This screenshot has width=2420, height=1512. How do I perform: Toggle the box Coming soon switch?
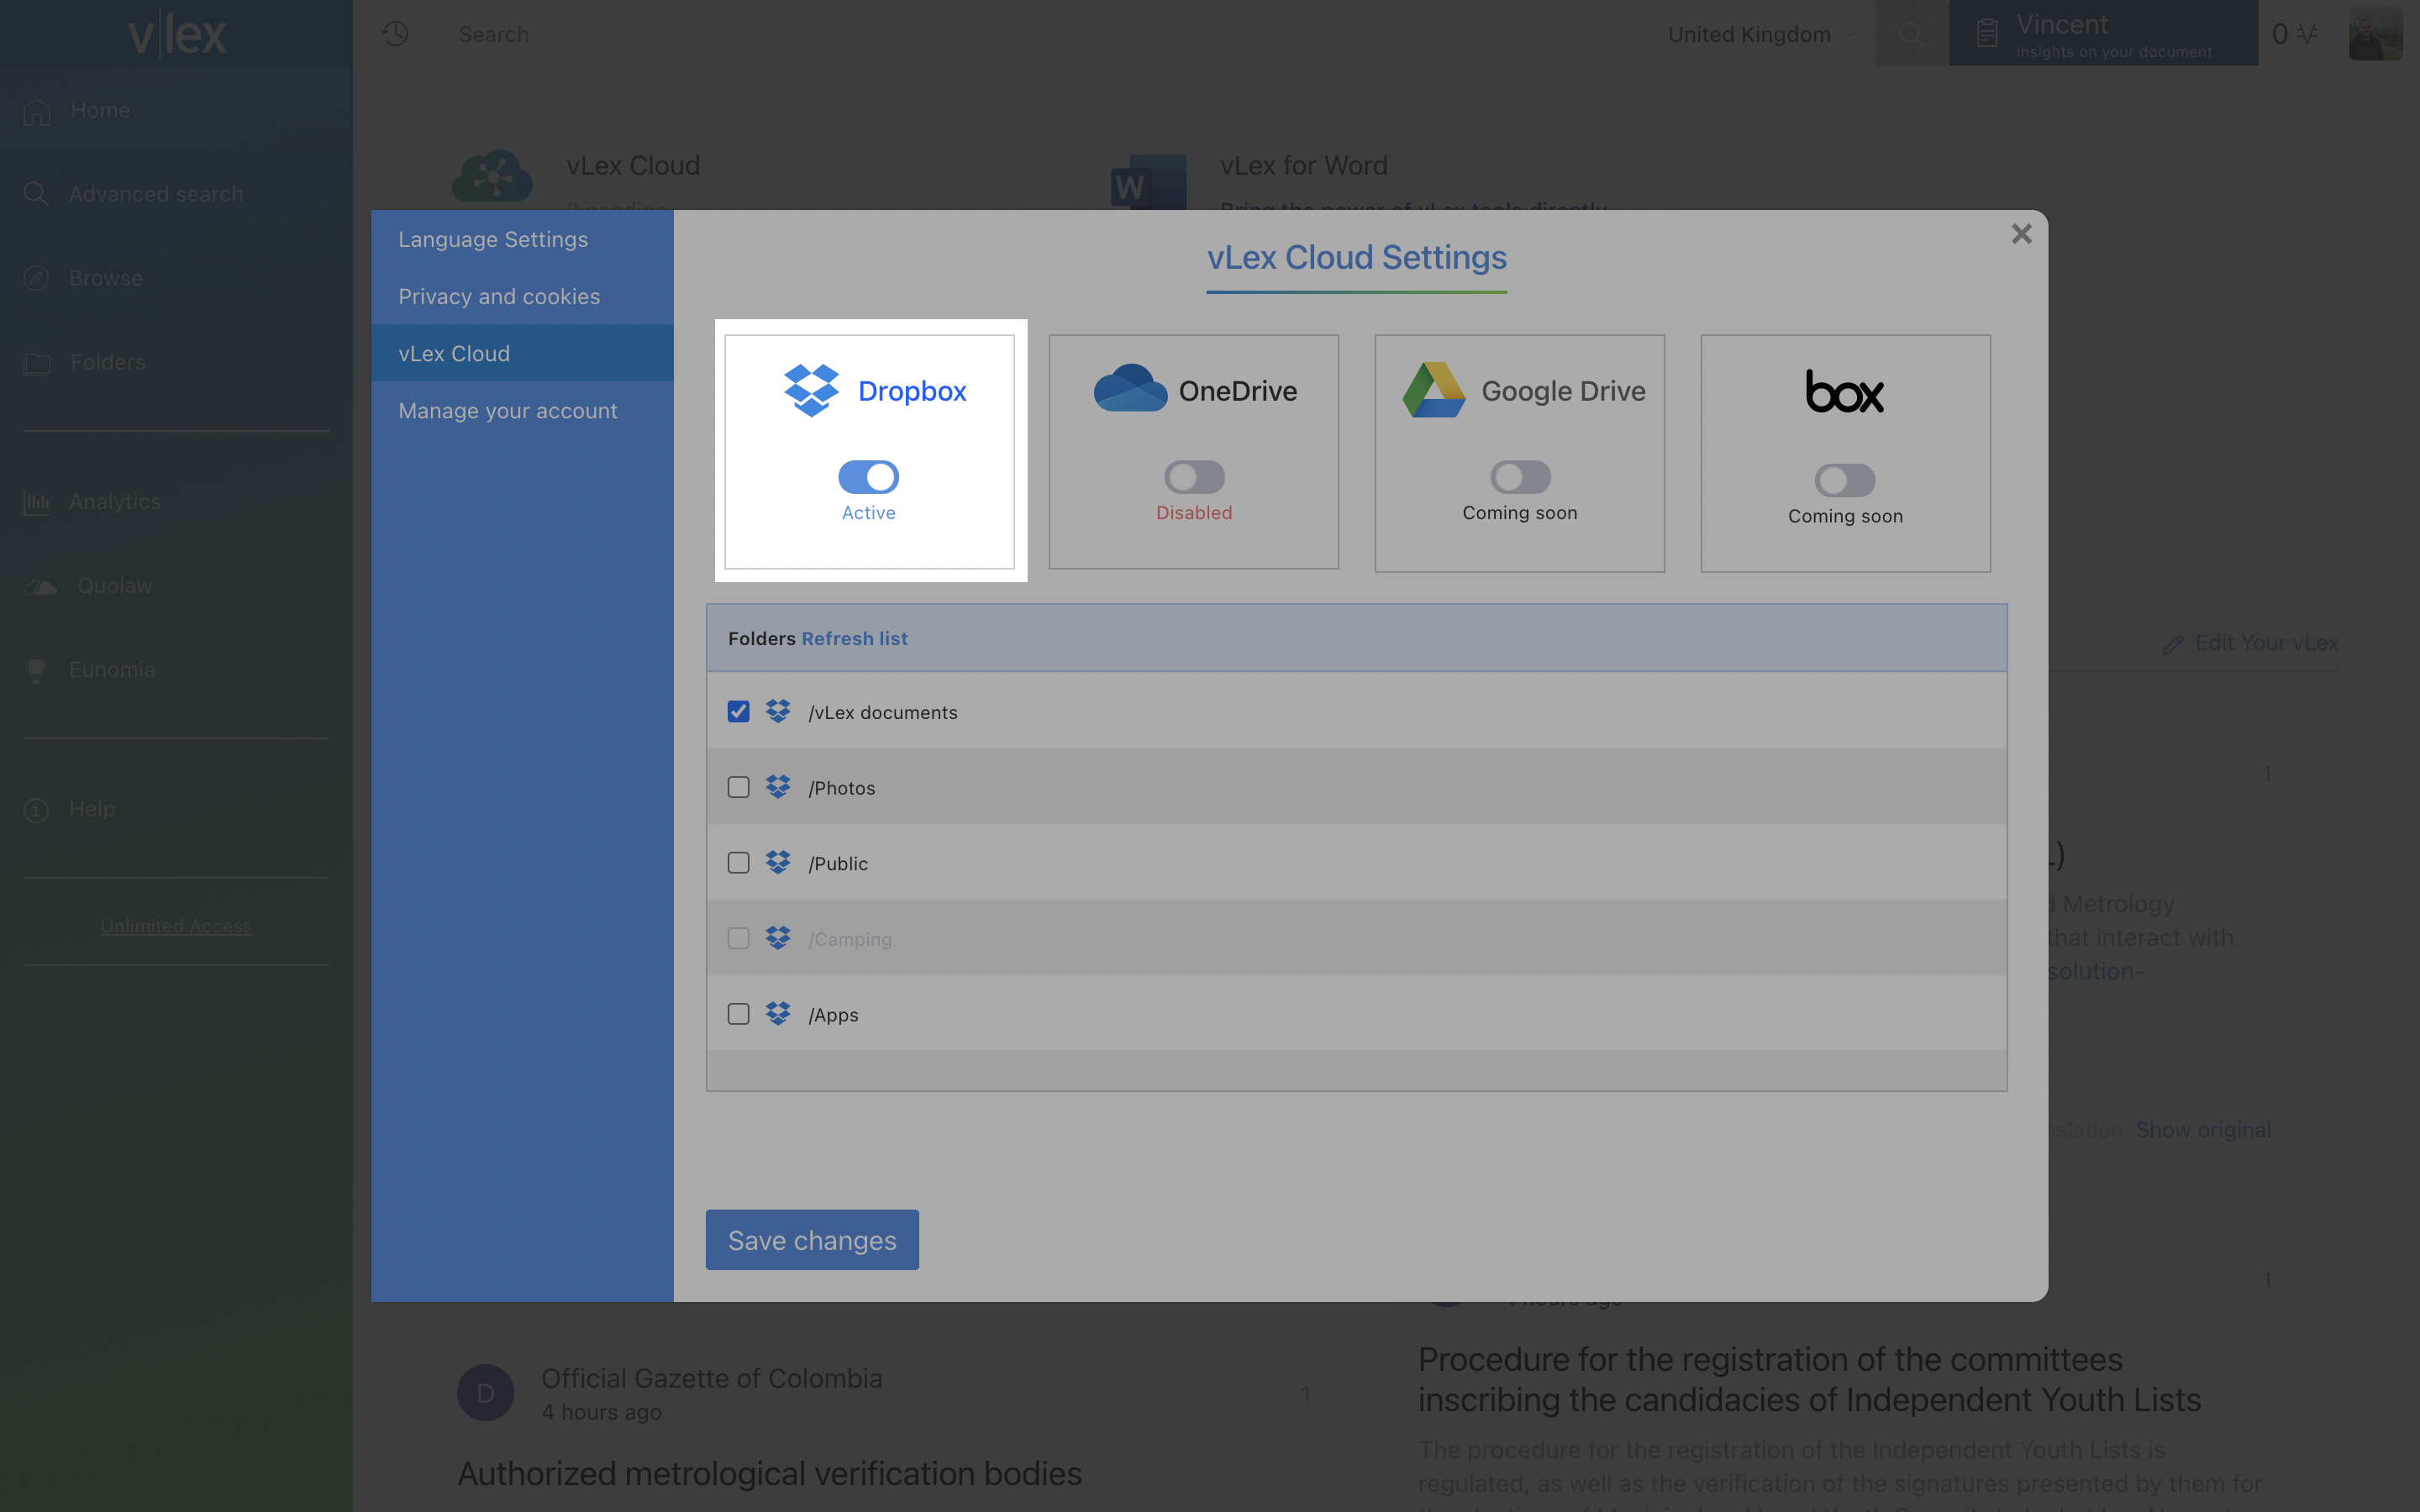tap(1845, 480)
